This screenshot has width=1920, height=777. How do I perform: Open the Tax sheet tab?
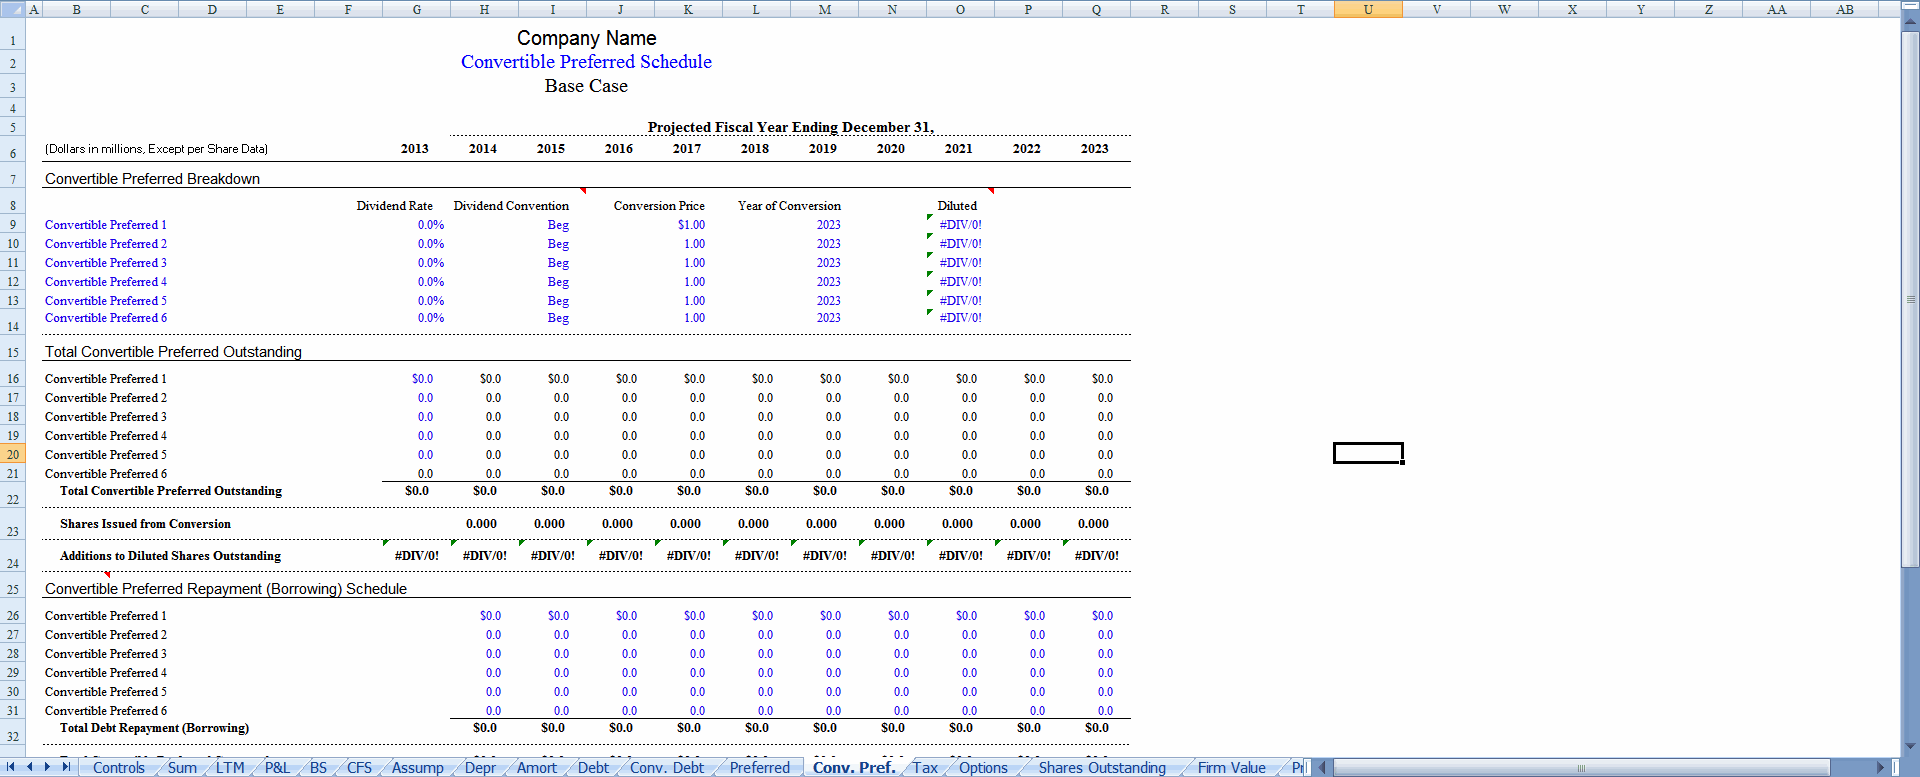[x=925, y=768]
